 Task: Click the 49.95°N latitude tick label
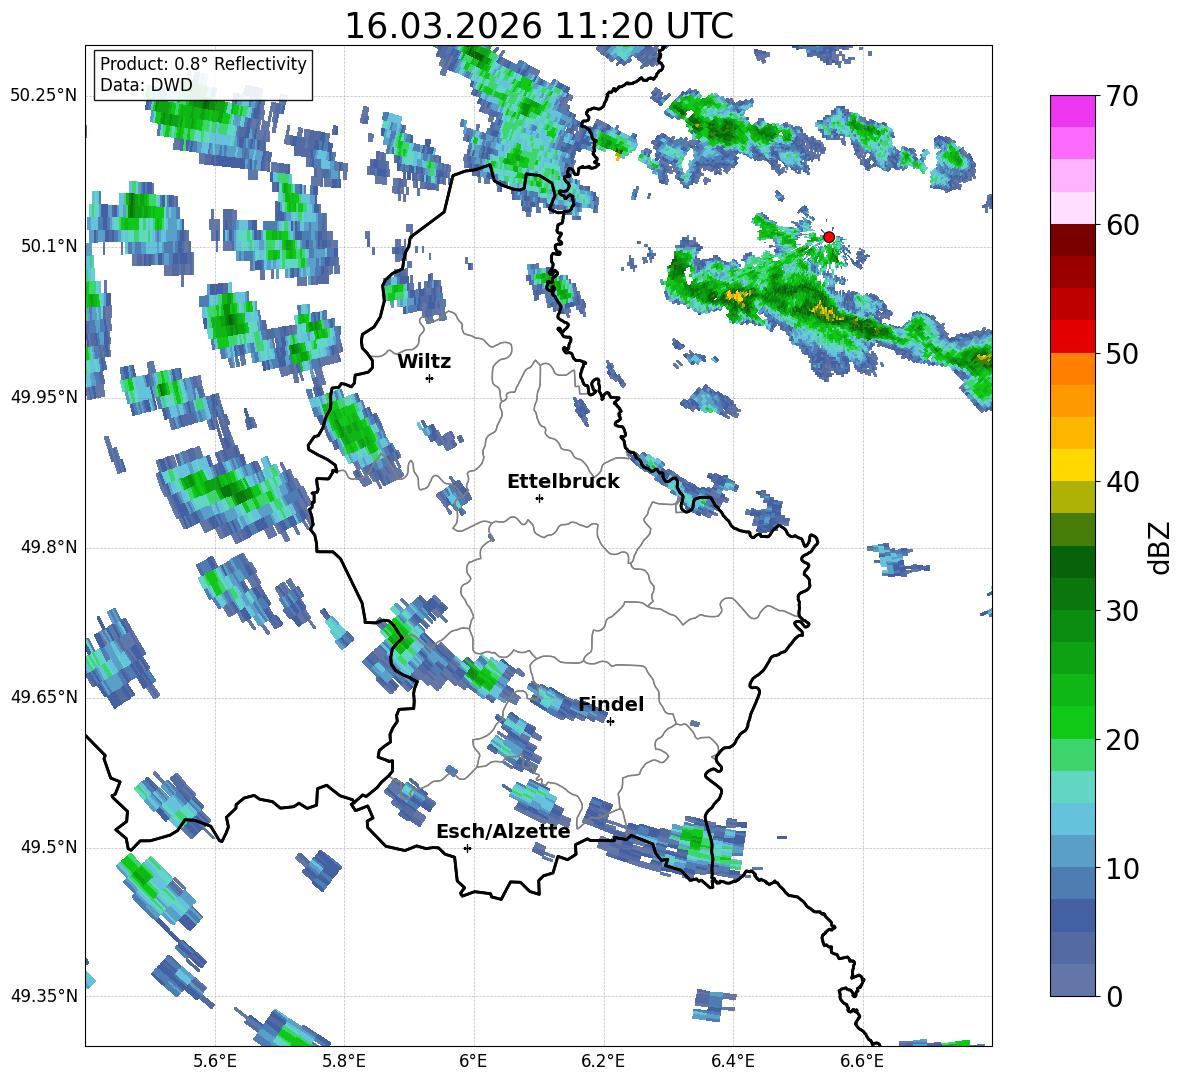44,397
